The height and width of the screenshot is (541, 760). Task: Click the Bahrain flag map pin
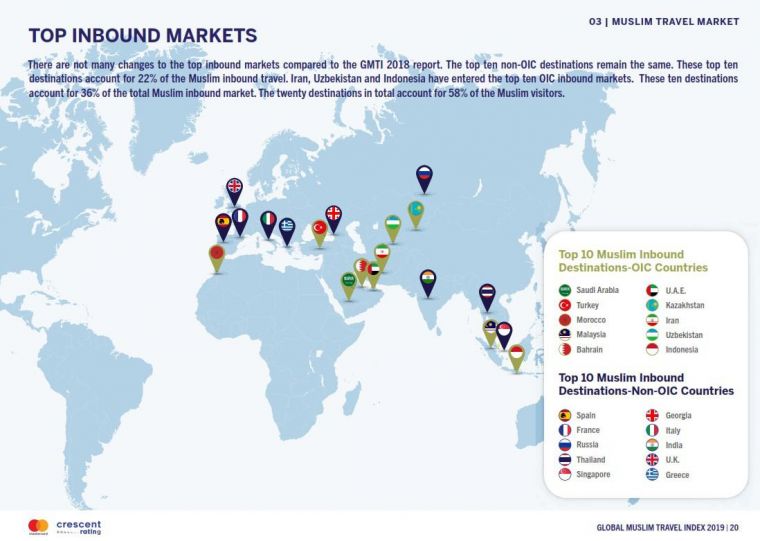pyautogui.click(x=361, y=270)
